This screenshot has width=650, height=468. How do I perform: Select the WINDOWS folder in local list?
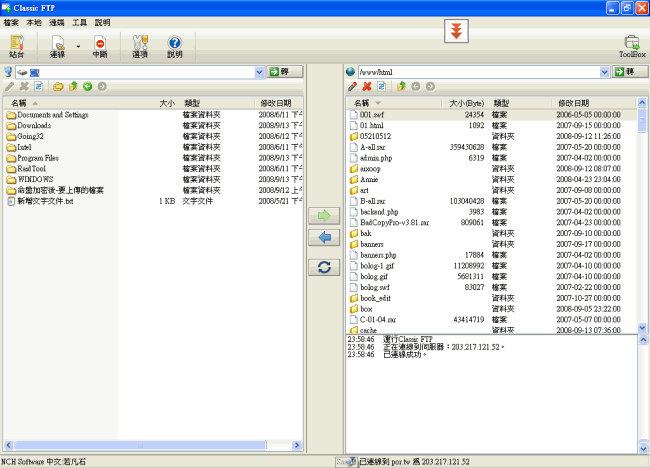pos(36,179)
